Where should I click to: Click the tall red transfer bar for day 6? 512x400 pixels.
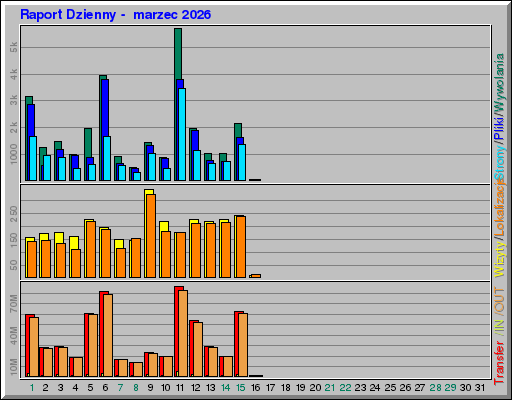[x=101, y=333]
